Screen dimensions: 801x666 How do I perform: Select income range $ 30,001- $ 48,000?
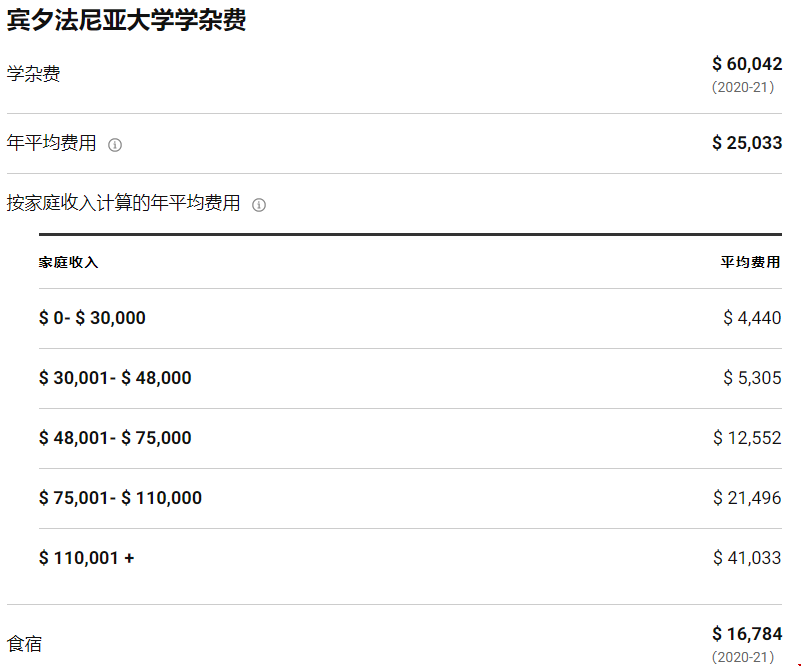tap(115, 378)
